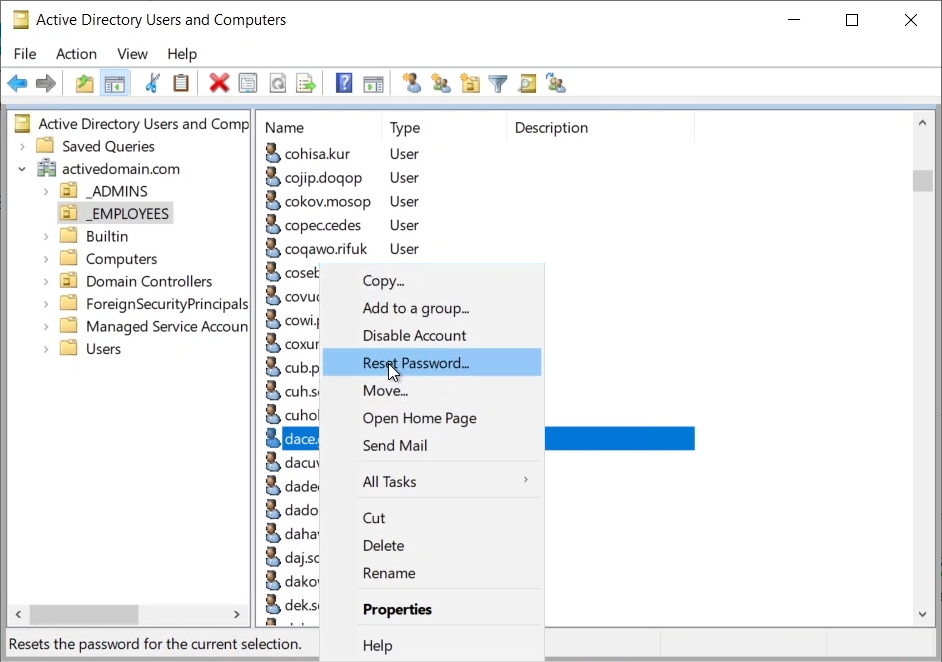Find objects using the magnifier toolbar icon

(x=527, y=83)
